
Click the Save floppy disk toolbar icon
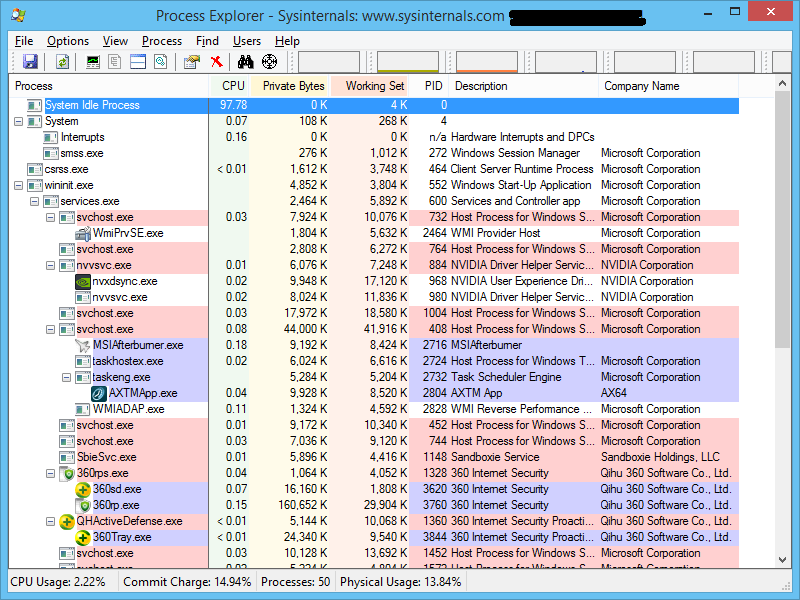(x=30, y=62)
